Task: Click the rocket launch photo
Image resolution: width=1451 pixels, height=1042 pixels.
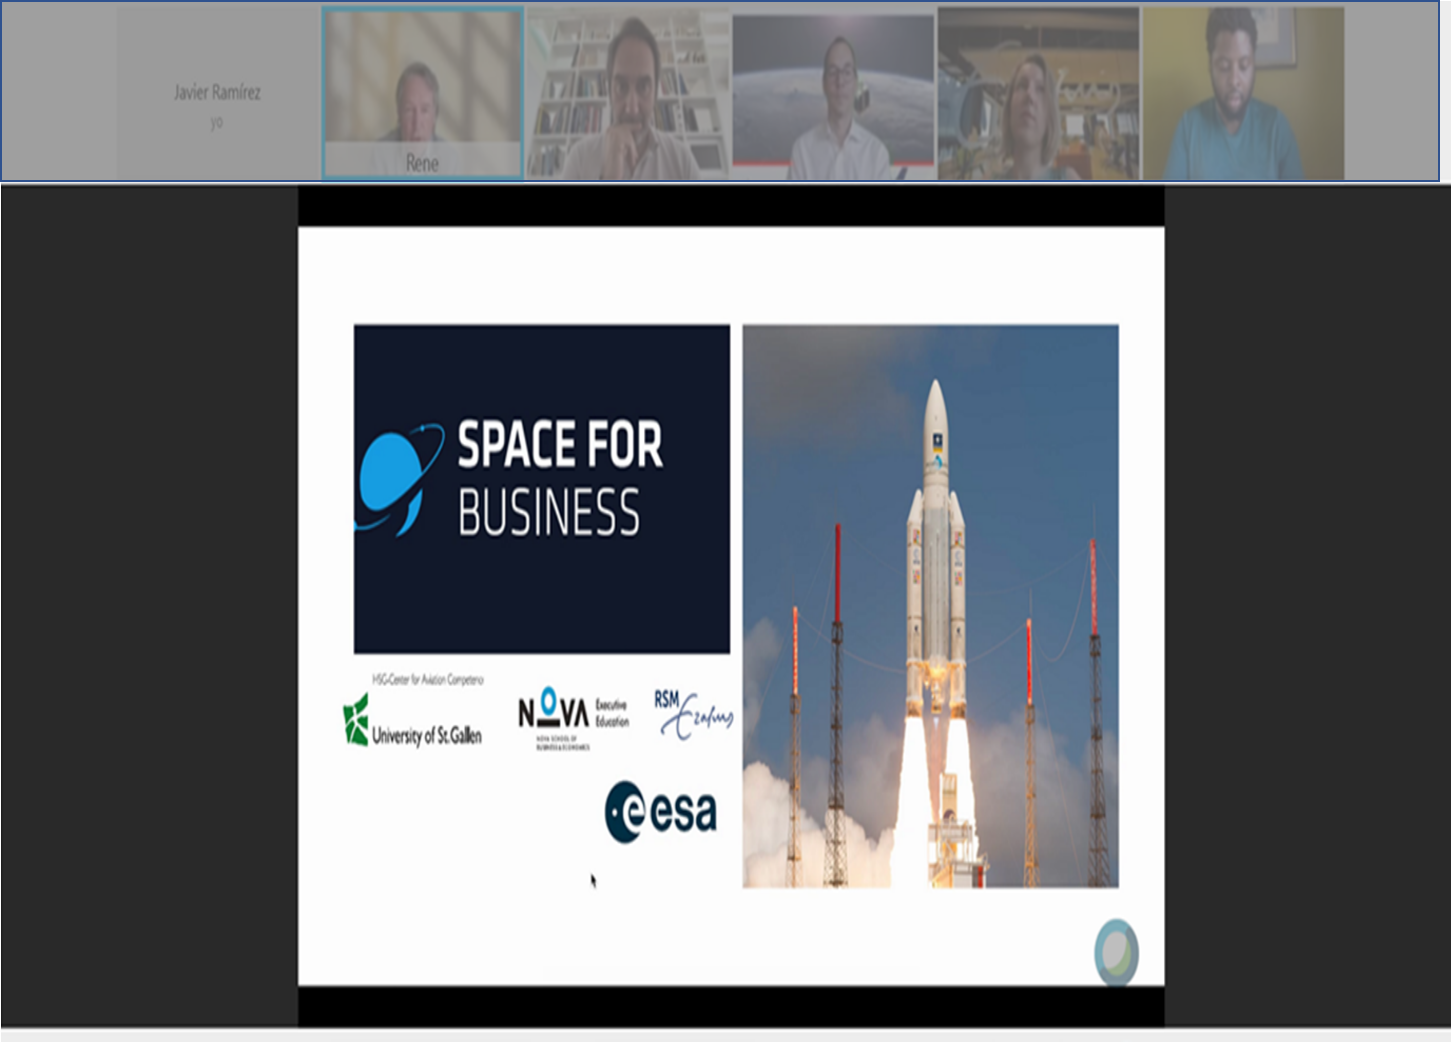Action: tap(930, 606)
